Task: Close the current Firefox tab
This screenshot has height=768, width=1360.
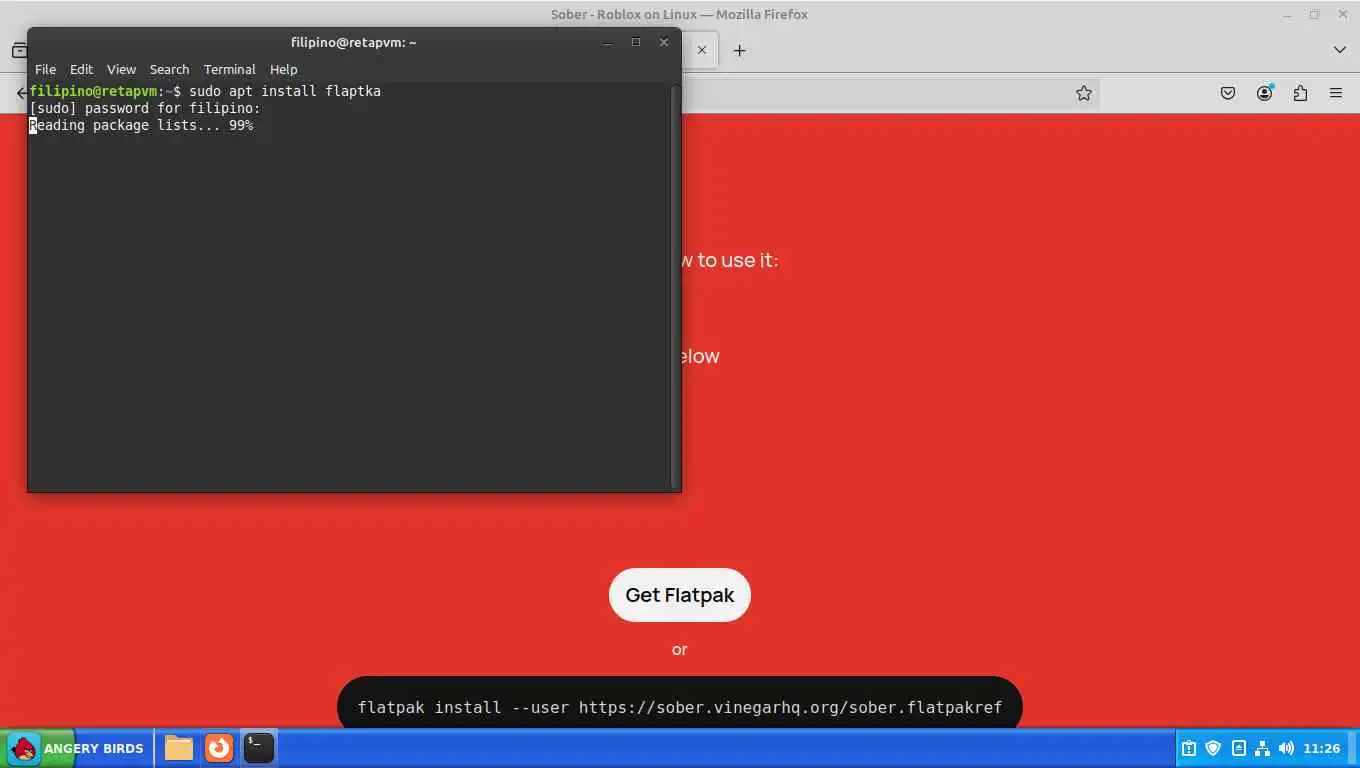Action: pos(702,50)
